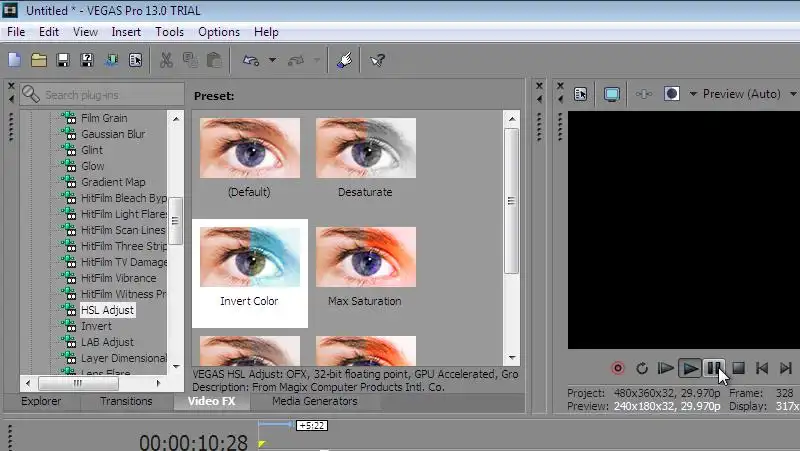The height and width of the screenshot is (451, 800).
Task: Switch to the Media Generators tab
Action: click(x=315, y=401)
